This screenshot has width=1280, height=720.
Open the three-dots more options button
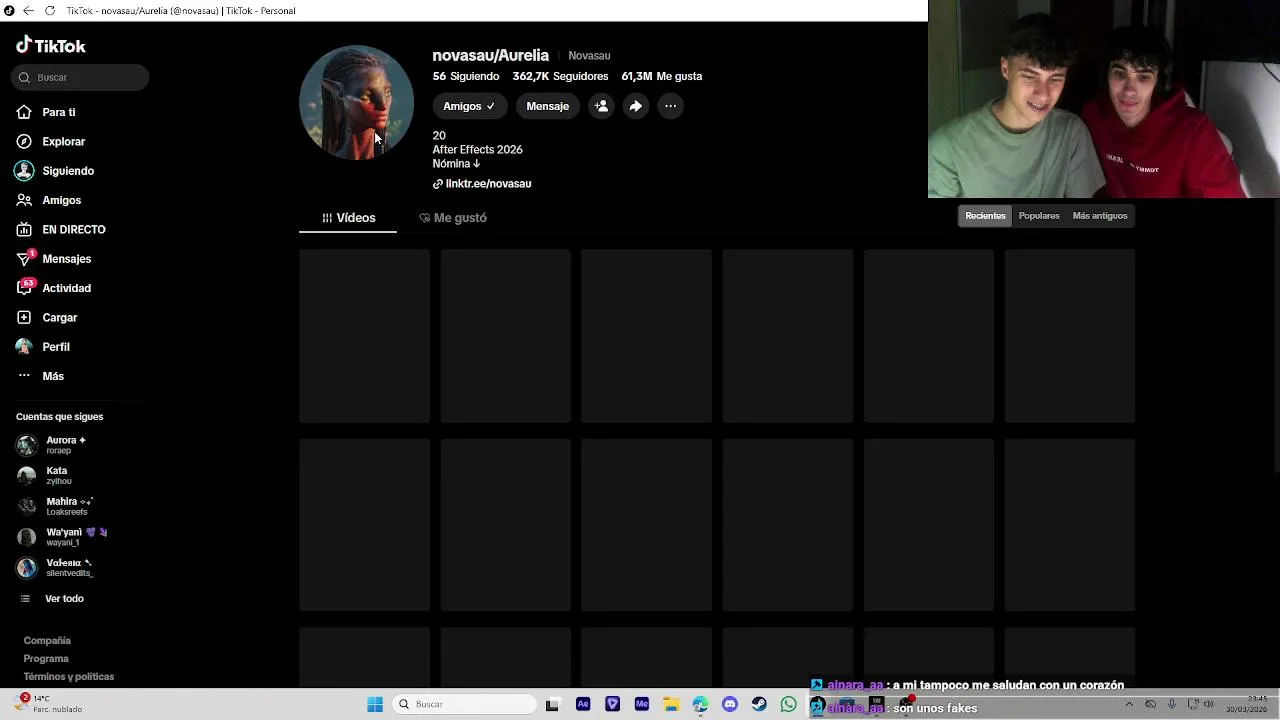pos(671,106)
